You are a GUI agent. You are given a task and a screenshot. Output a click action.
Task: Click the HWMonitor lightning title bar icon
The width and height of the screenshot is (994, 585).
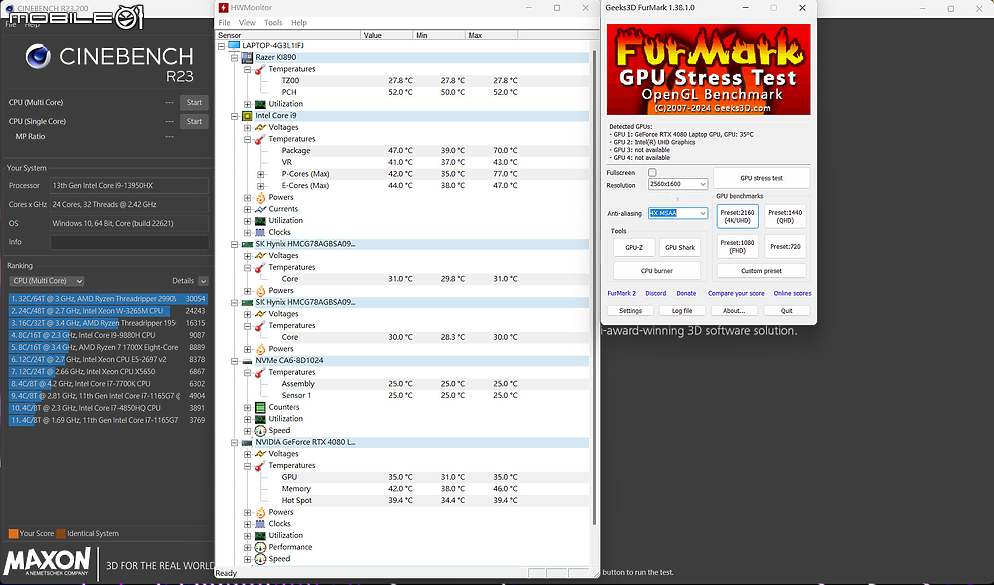[x=223, y=8]
